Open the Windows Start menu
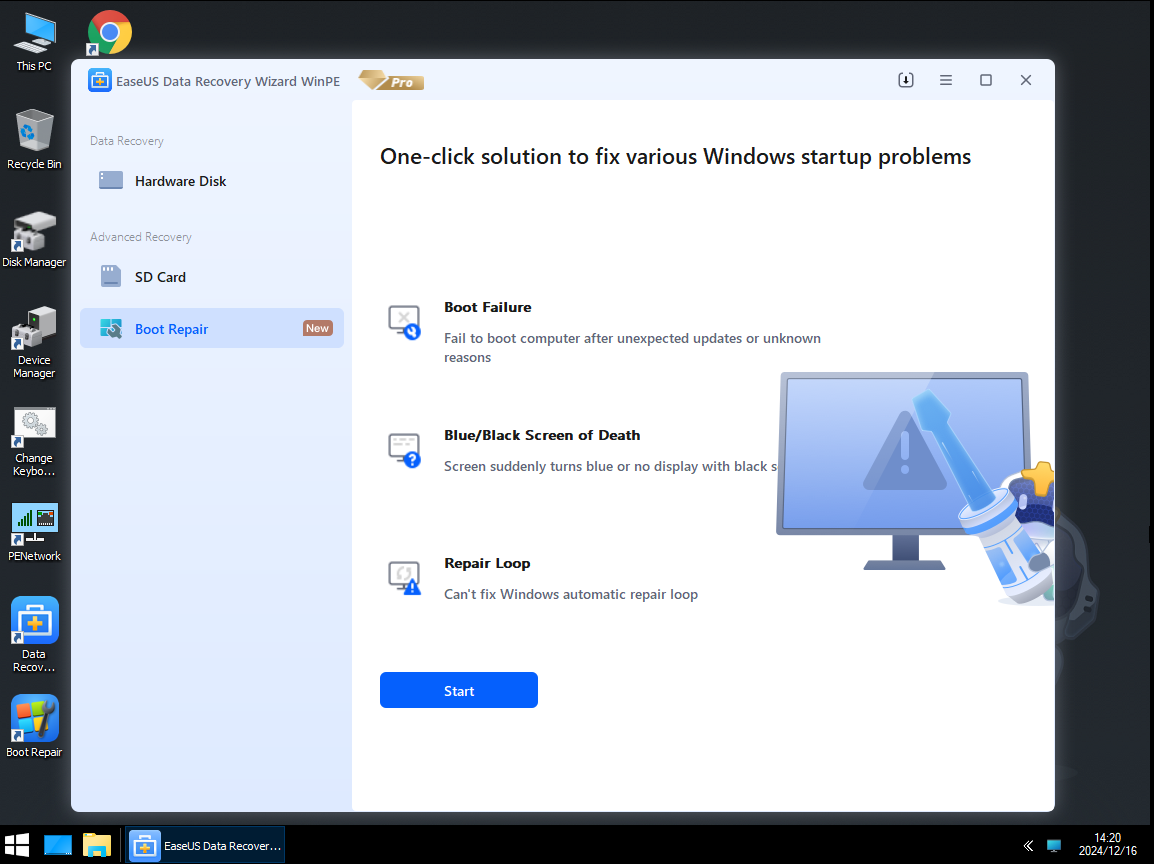 (x=17, y=845)
